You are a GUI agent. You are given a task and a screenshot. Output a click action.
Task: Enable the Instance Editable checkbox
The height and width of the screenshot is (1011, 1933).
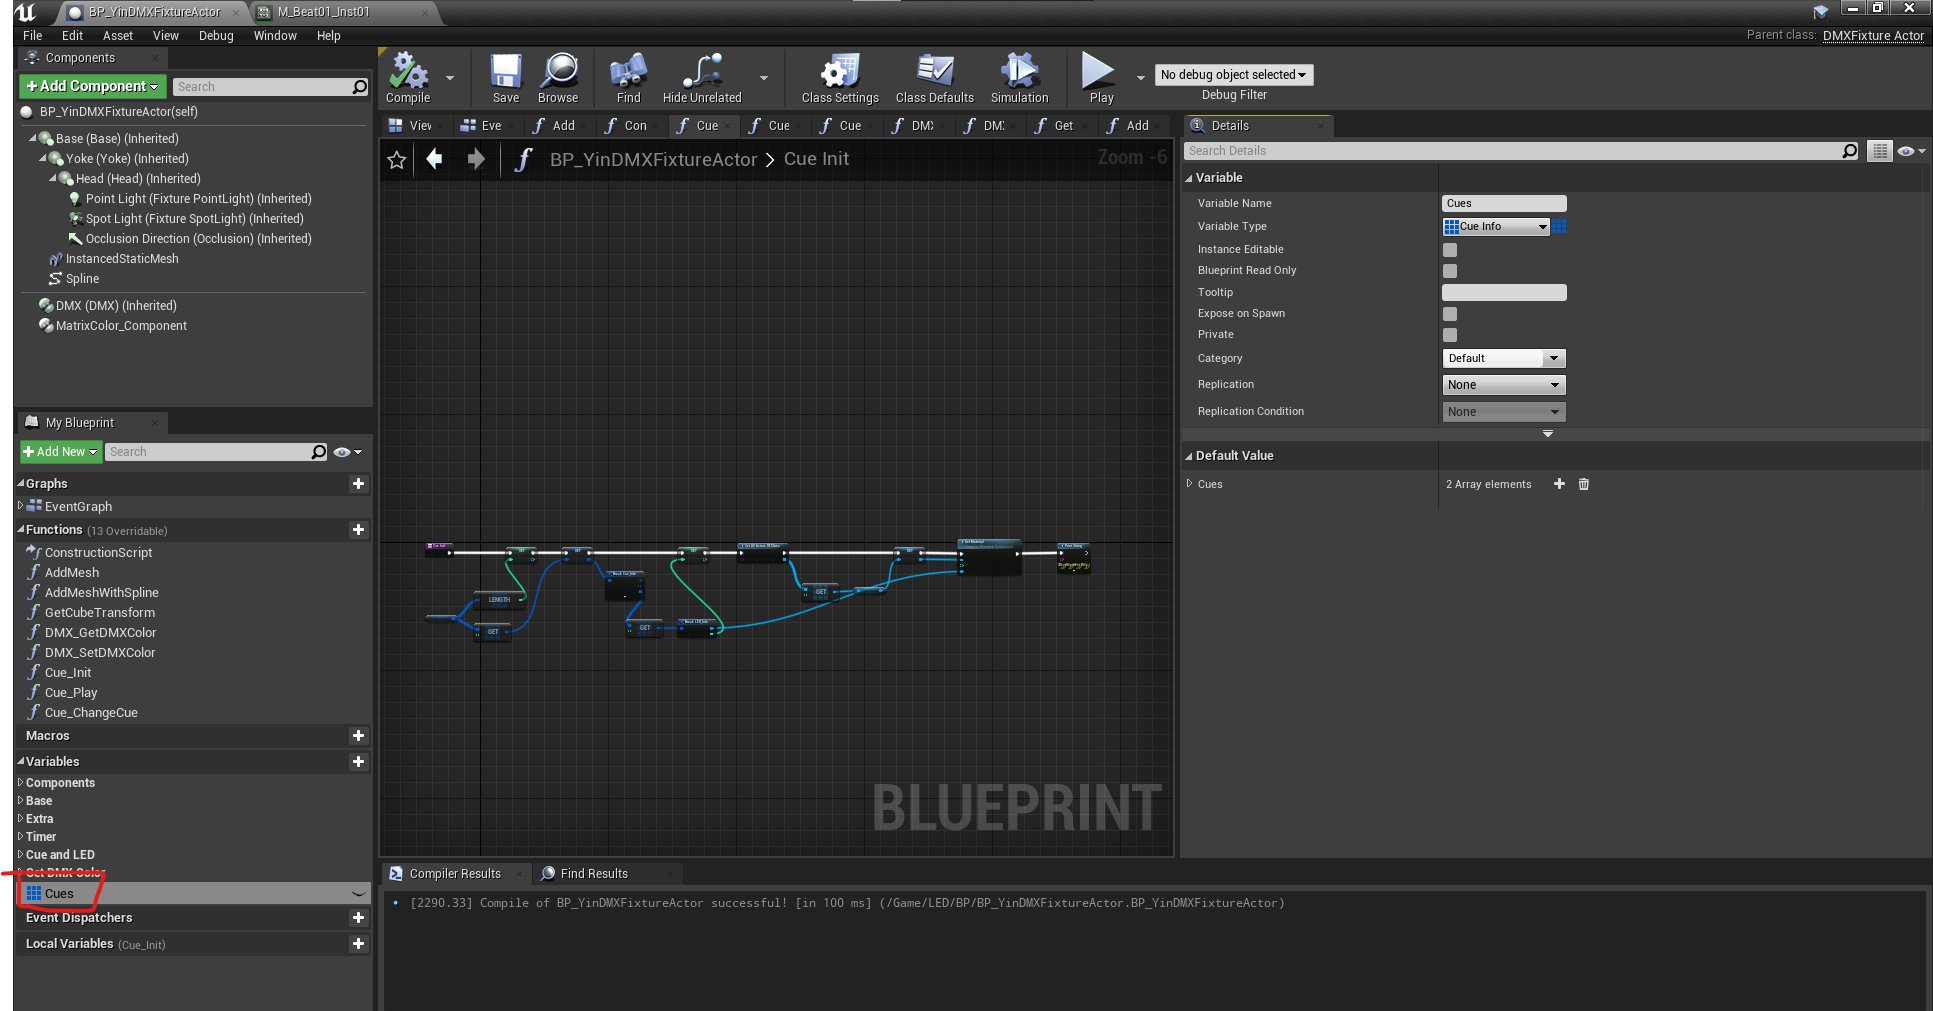[1450, 250]
